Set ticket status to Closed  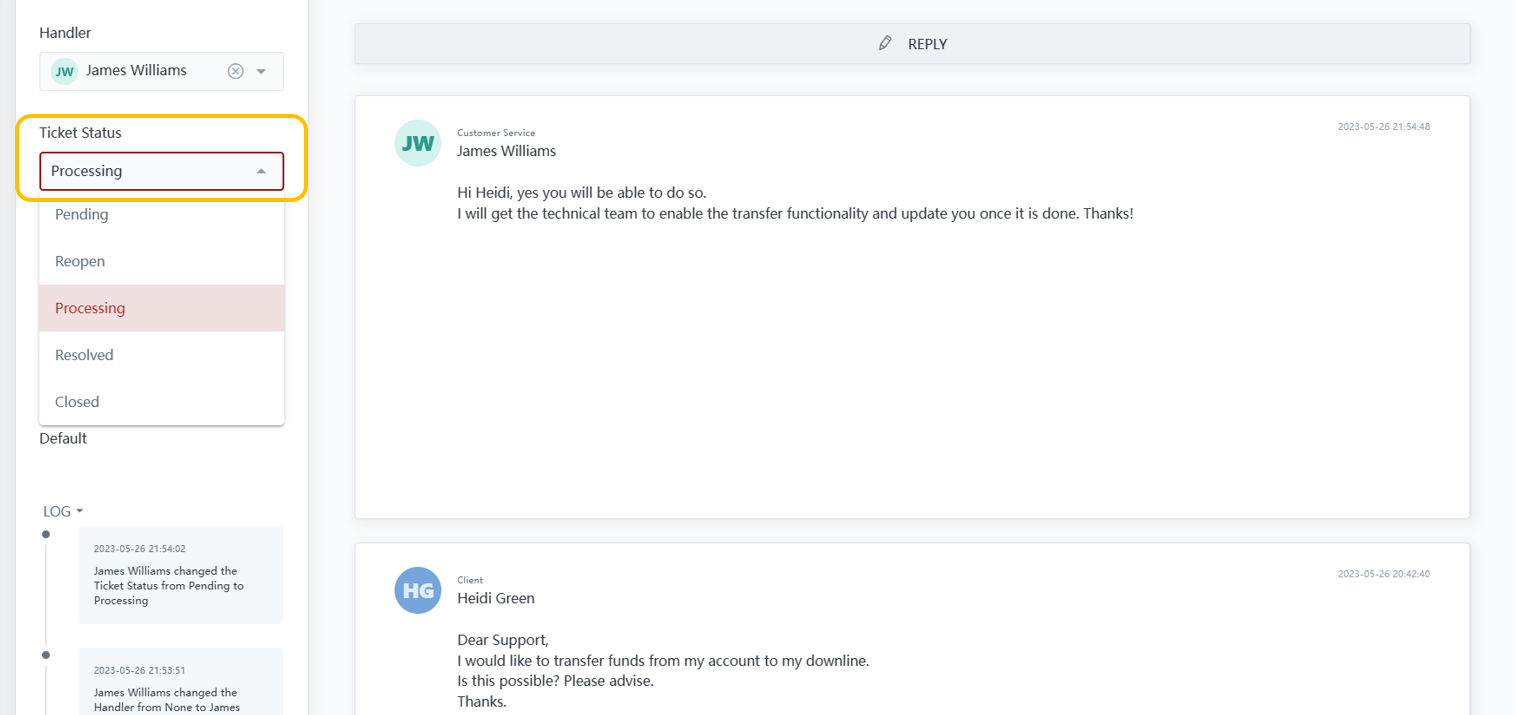pyautogui.click(x=77, y=402)
